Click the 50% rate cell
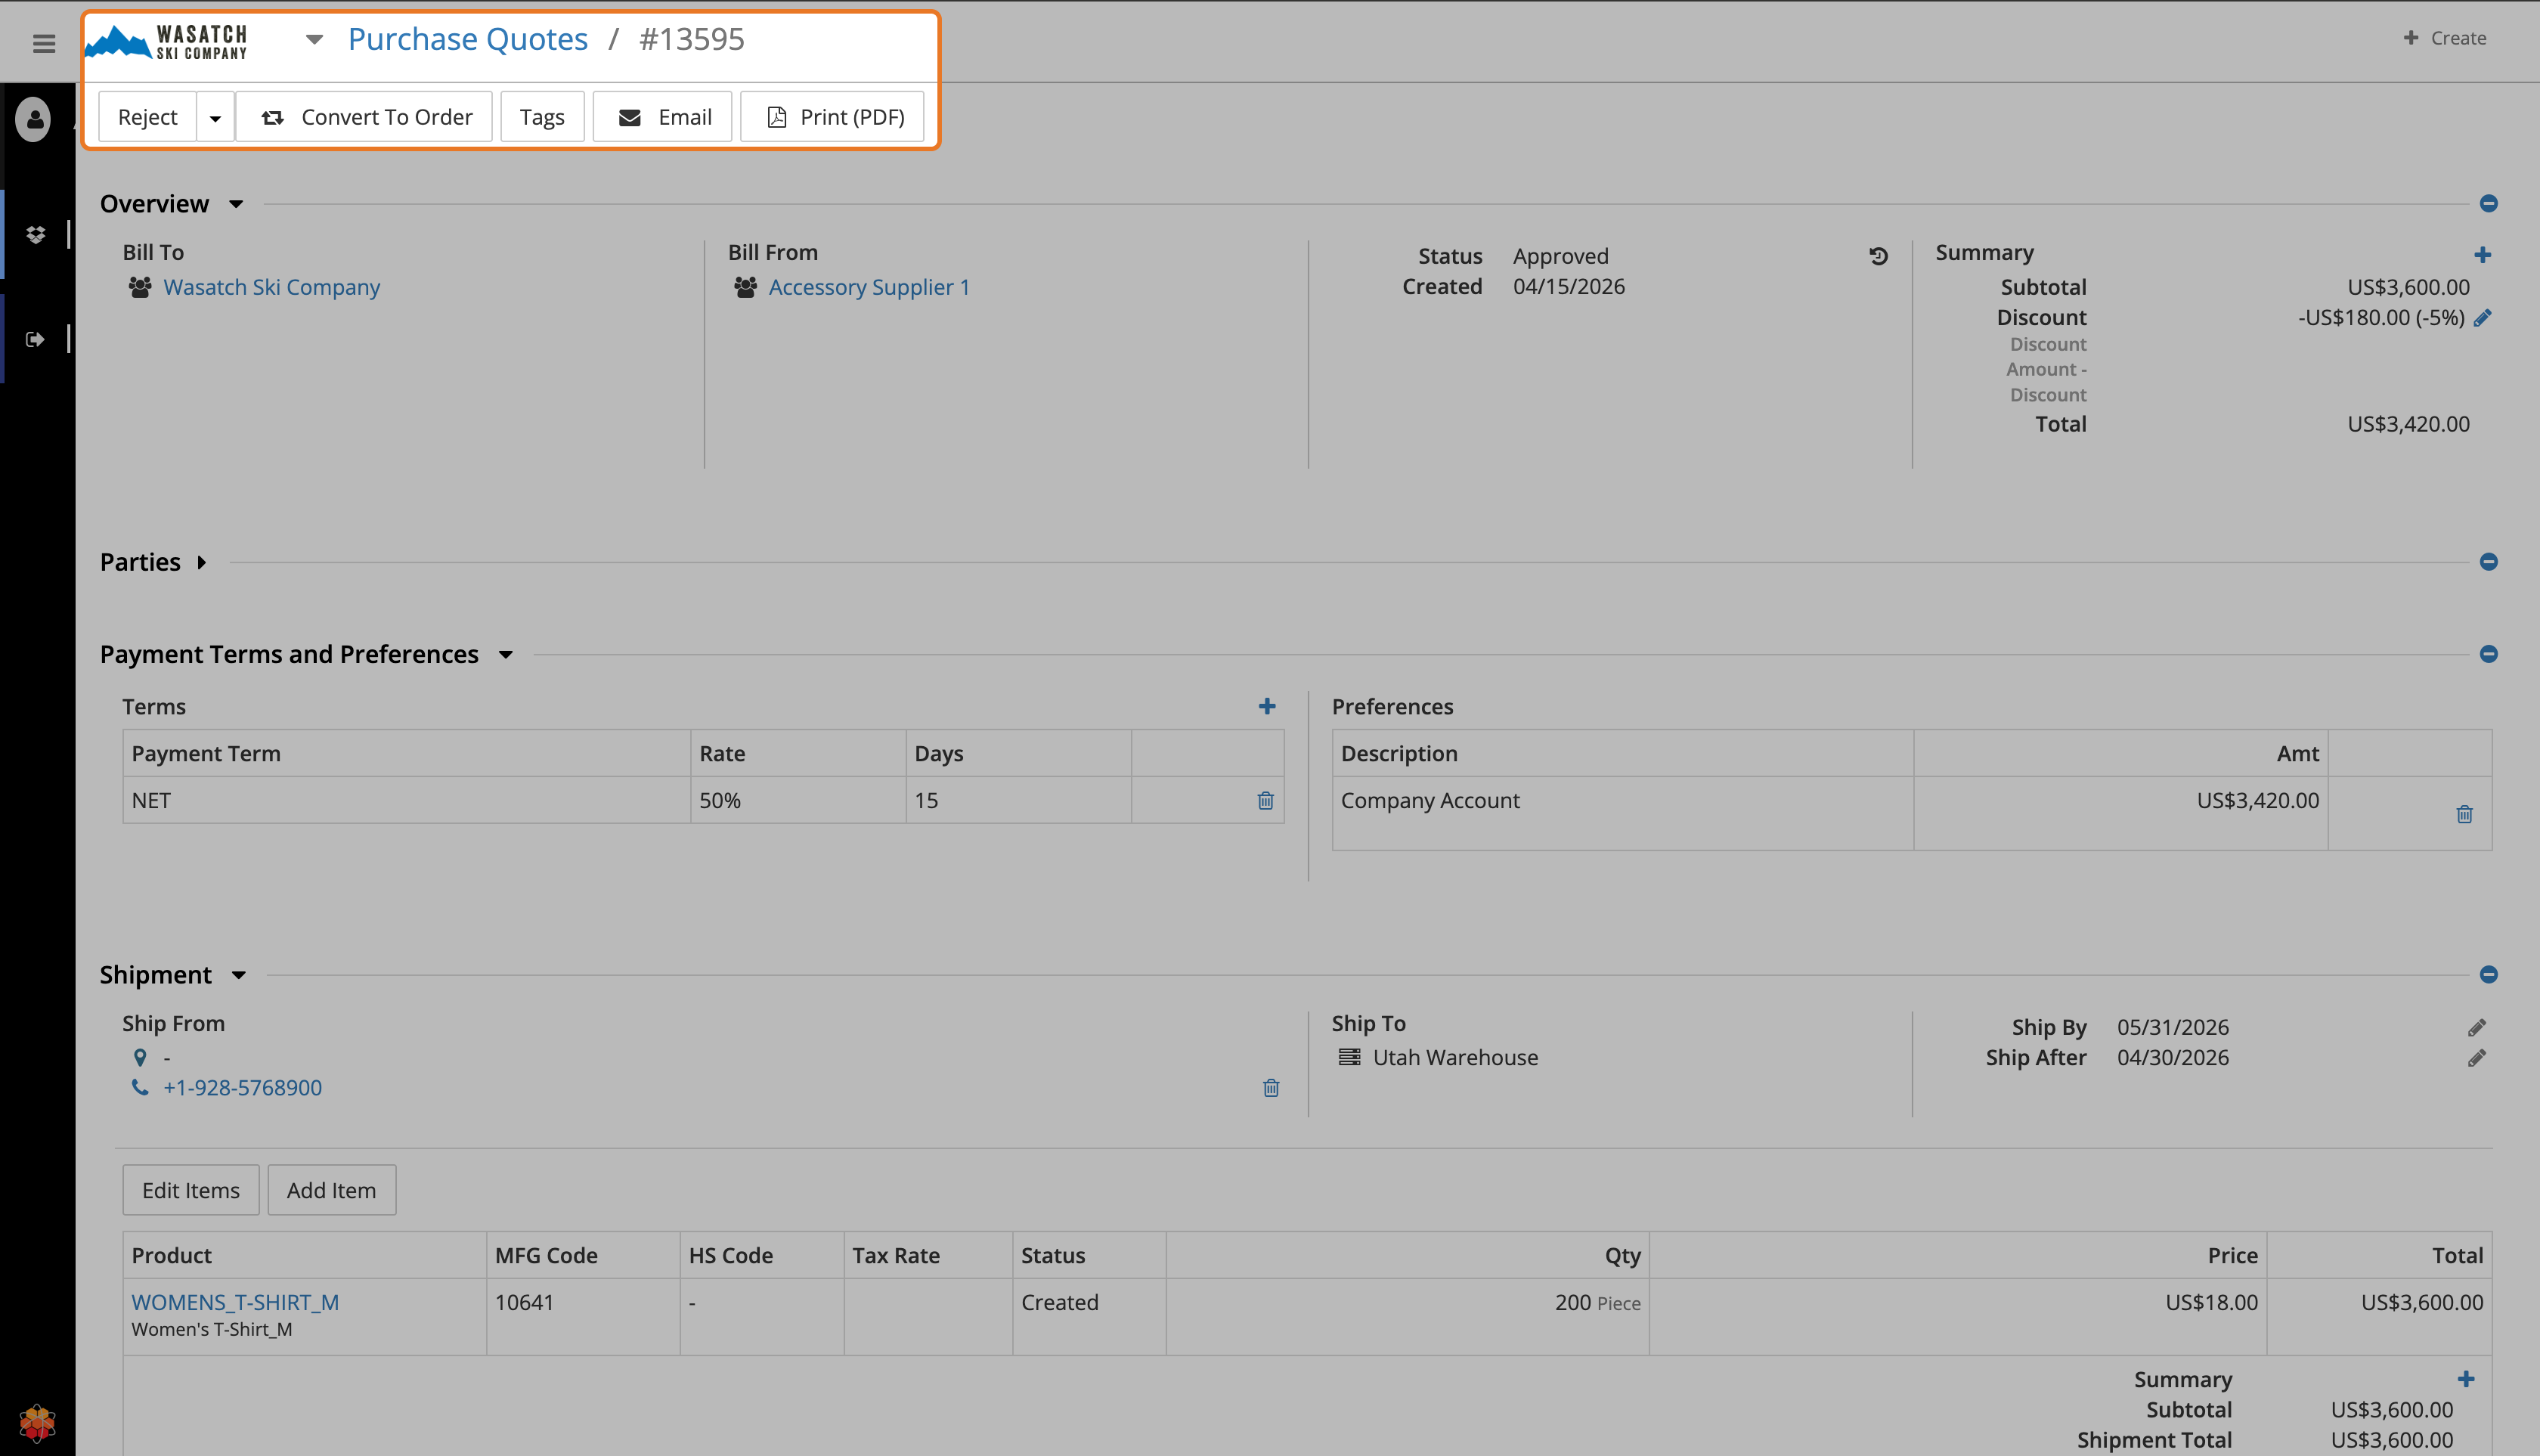Screen dimensions: 2540x1456 click(798, 800)
